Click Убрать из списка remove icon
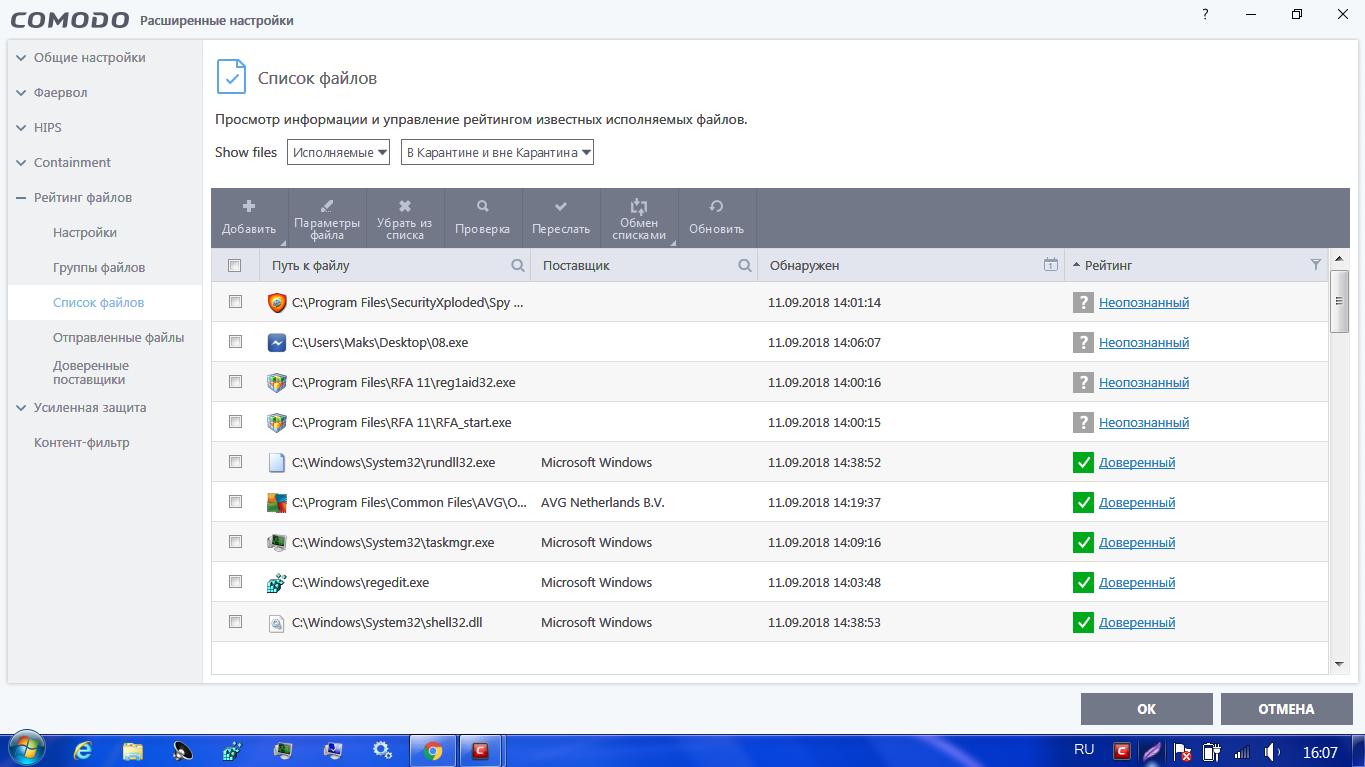1365x767 pixels. (405, 206)
